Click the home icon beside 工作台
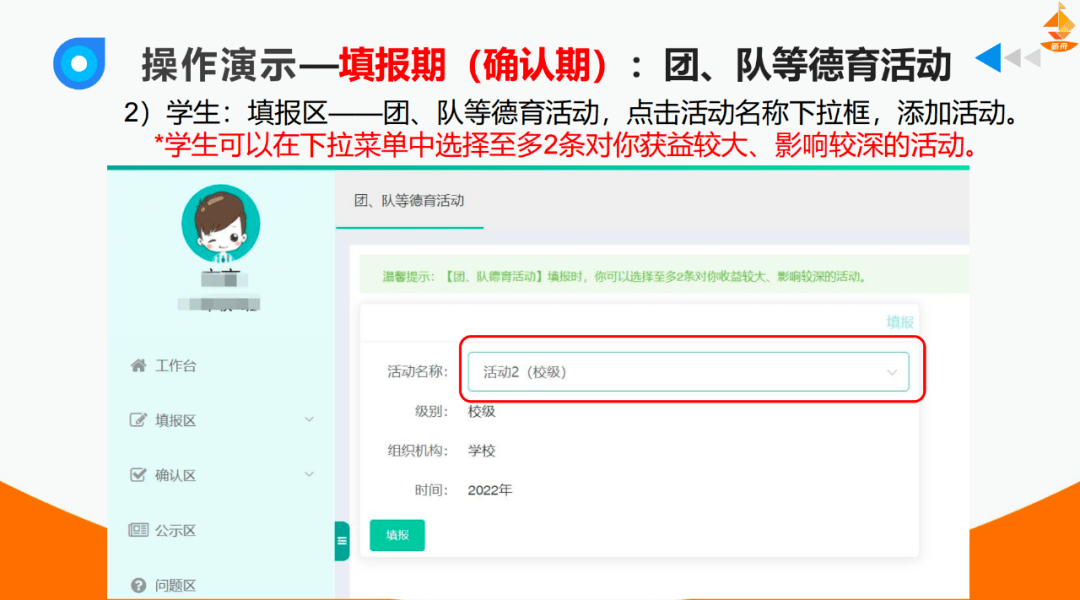 [139, 366]
